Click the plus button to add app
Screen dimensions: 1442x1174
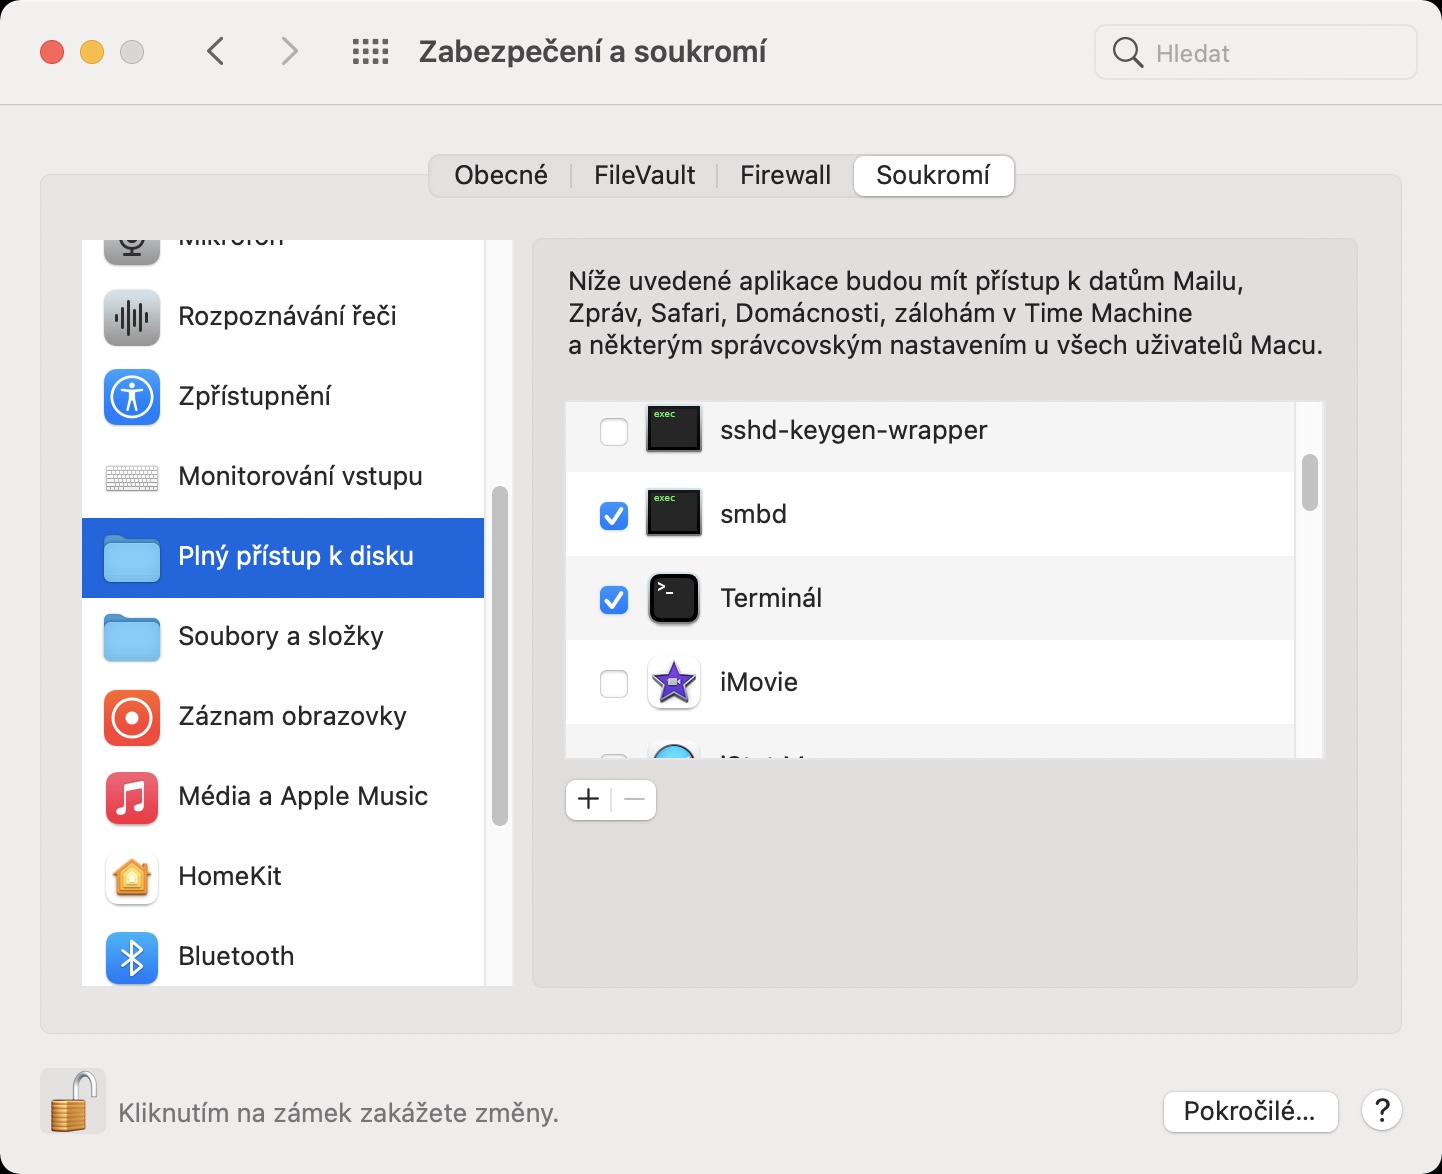coord(589,800)
